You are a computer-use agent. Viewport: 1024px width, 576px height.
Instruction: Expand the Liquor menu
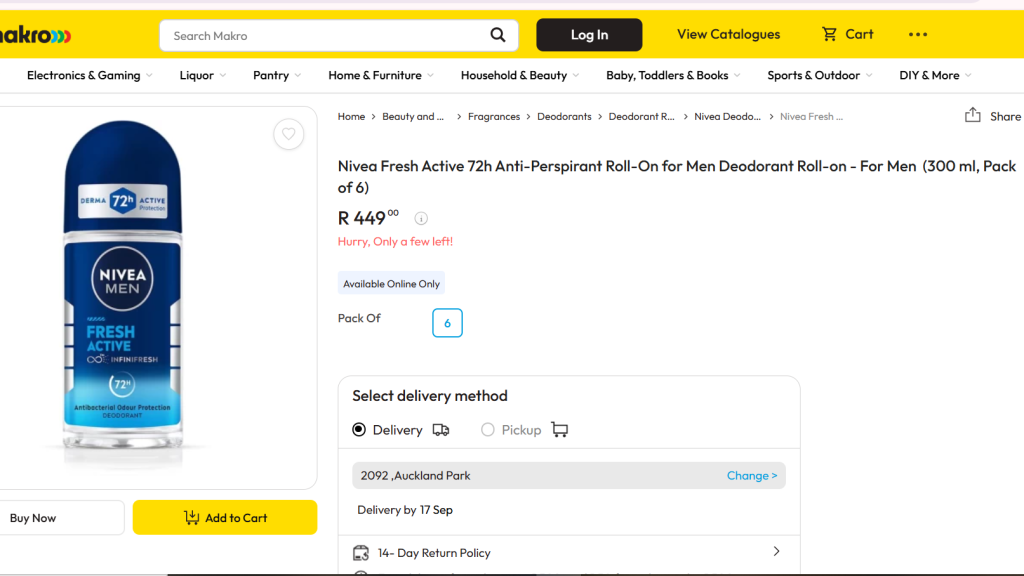[x=202, y=76]
